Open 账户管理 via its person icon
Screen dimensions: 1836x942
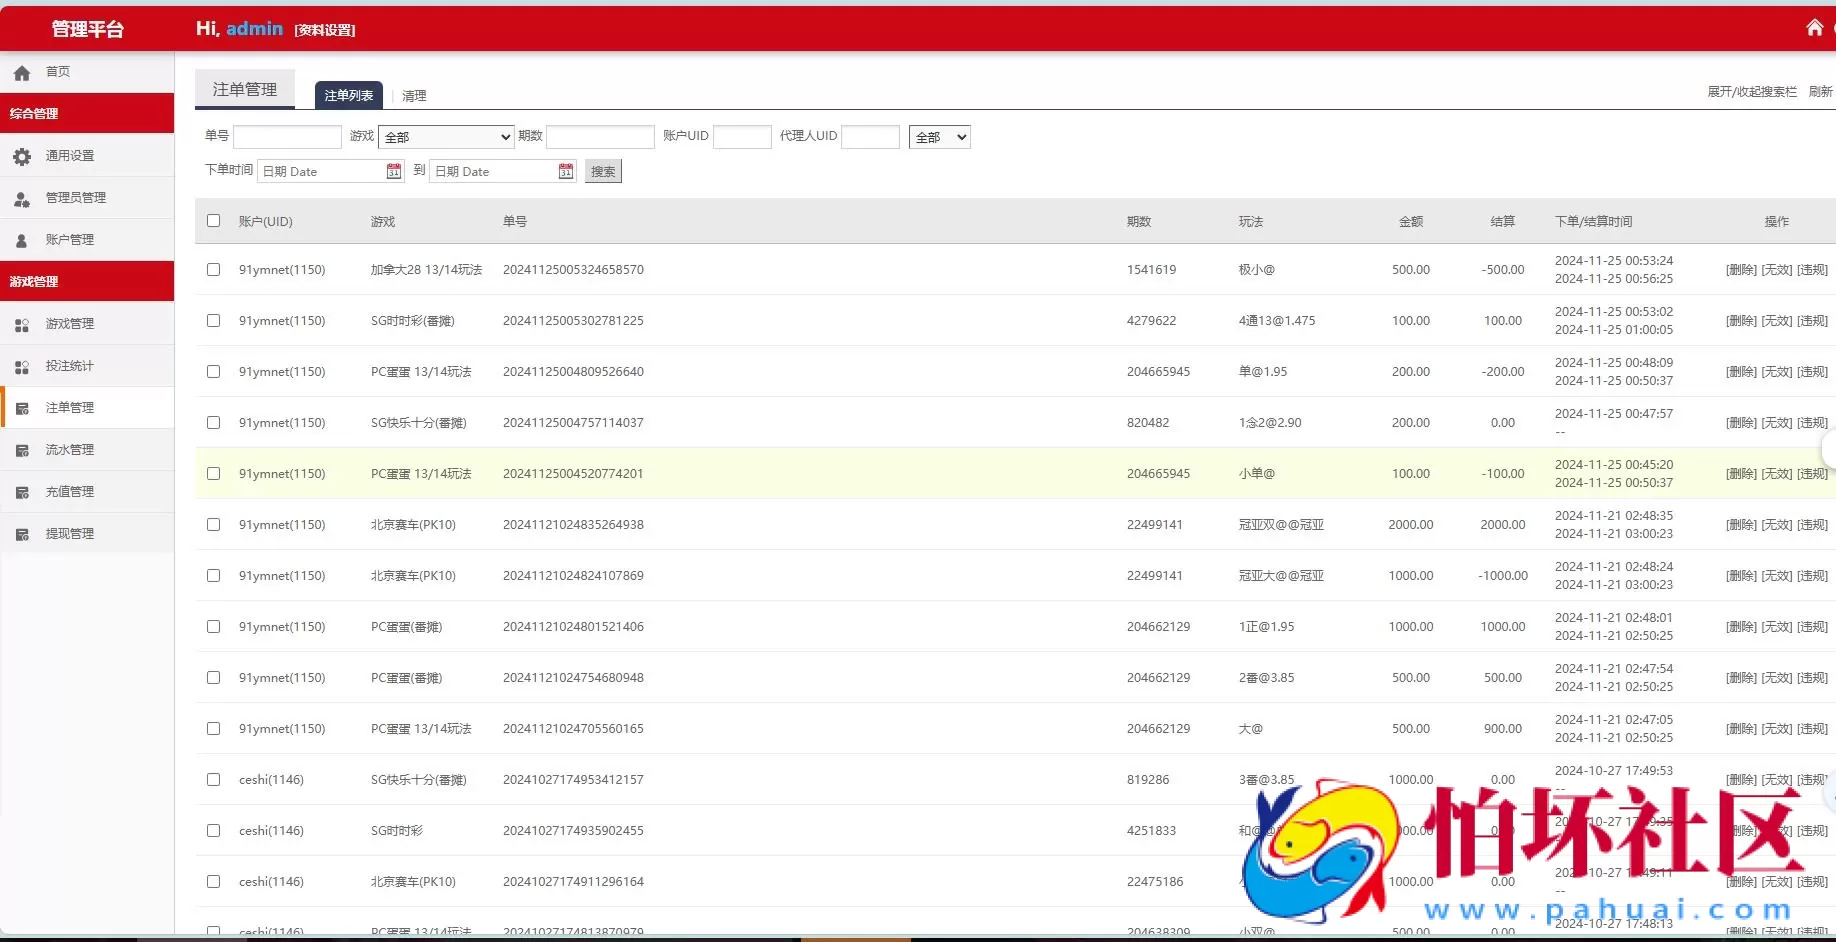click(x=22, y=239)
